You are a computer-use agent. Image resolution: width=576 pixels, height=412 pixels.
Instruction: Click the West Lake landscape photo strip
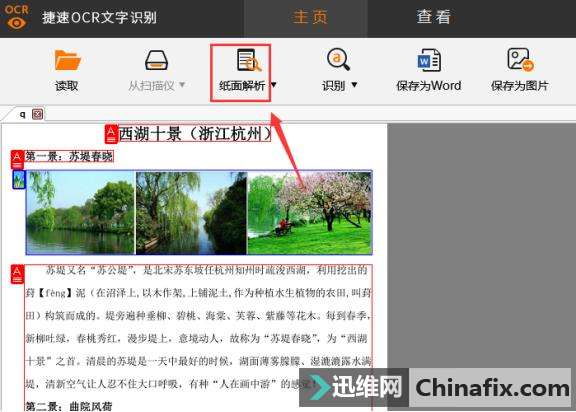(199, 212)
